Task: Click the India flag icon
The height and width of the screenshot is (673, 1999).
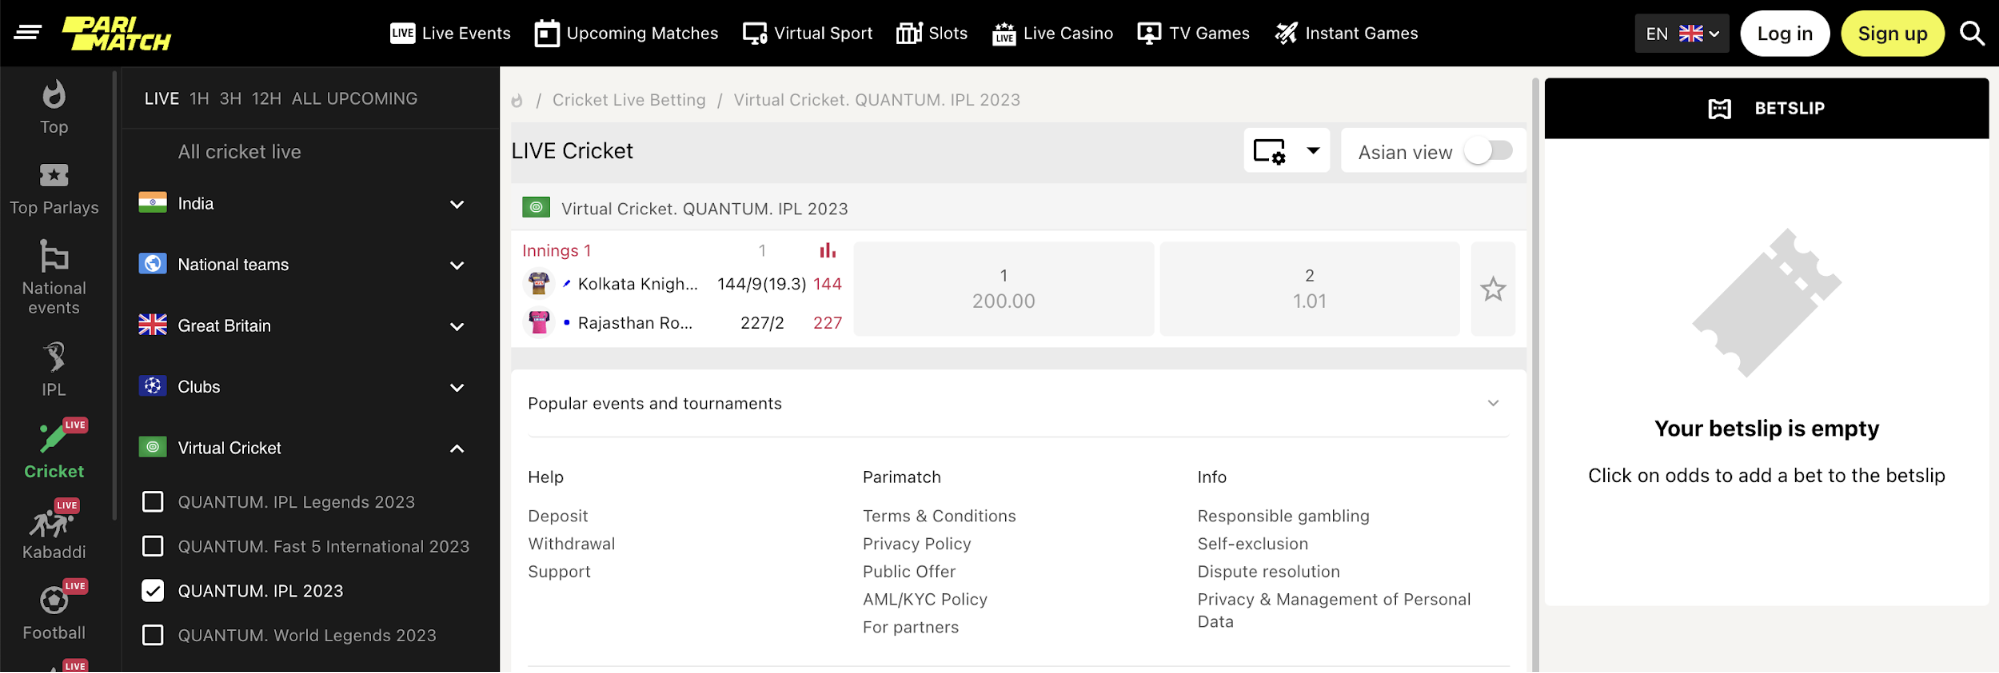Action: [x=152, y=203]
